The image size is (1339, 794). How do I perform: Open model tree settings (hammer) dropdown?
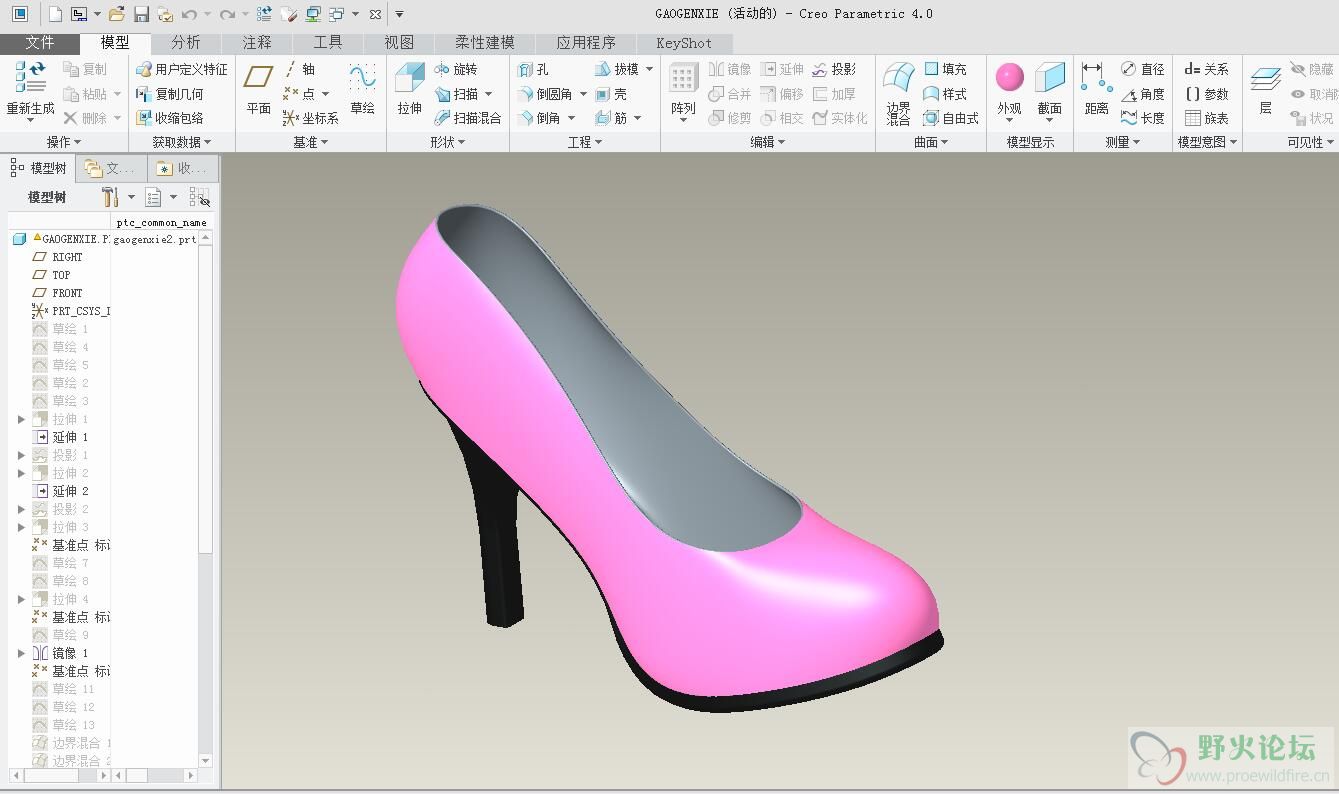(131, 197)
